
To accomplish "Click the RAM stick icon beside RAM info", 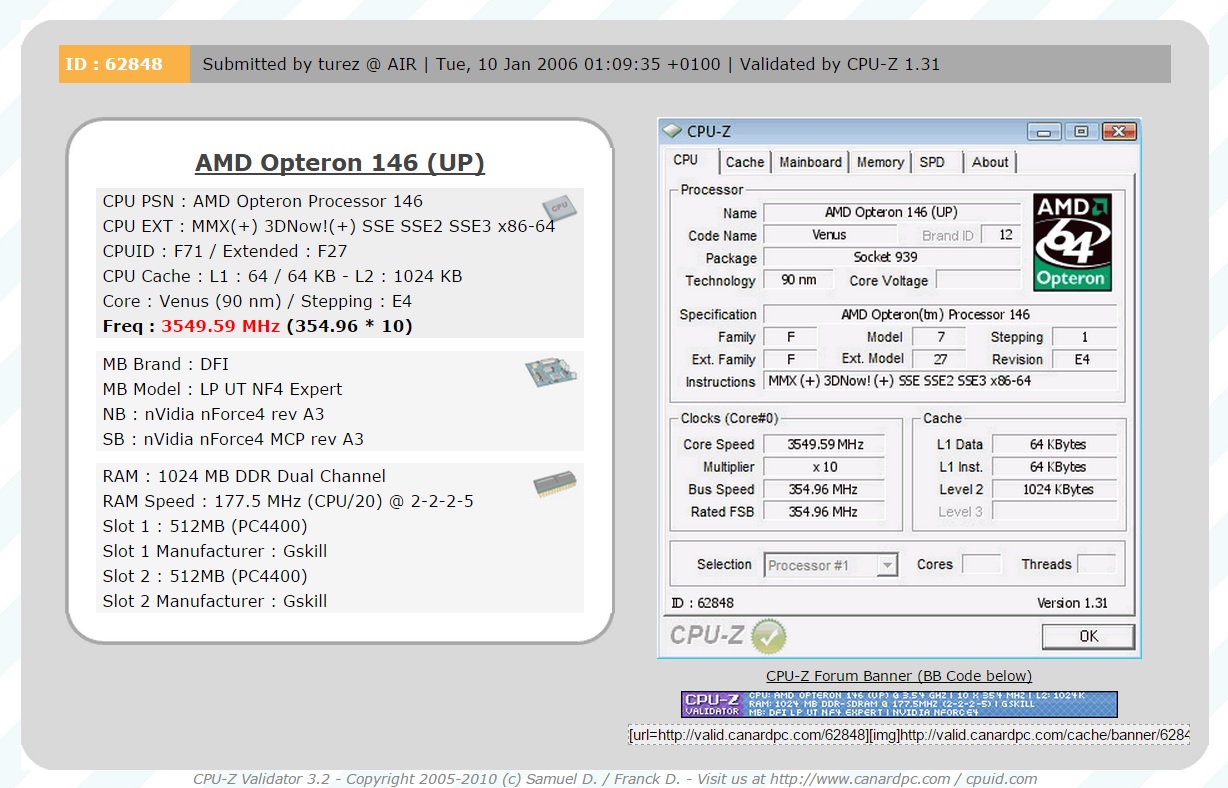I will click(x=556, y=484).
